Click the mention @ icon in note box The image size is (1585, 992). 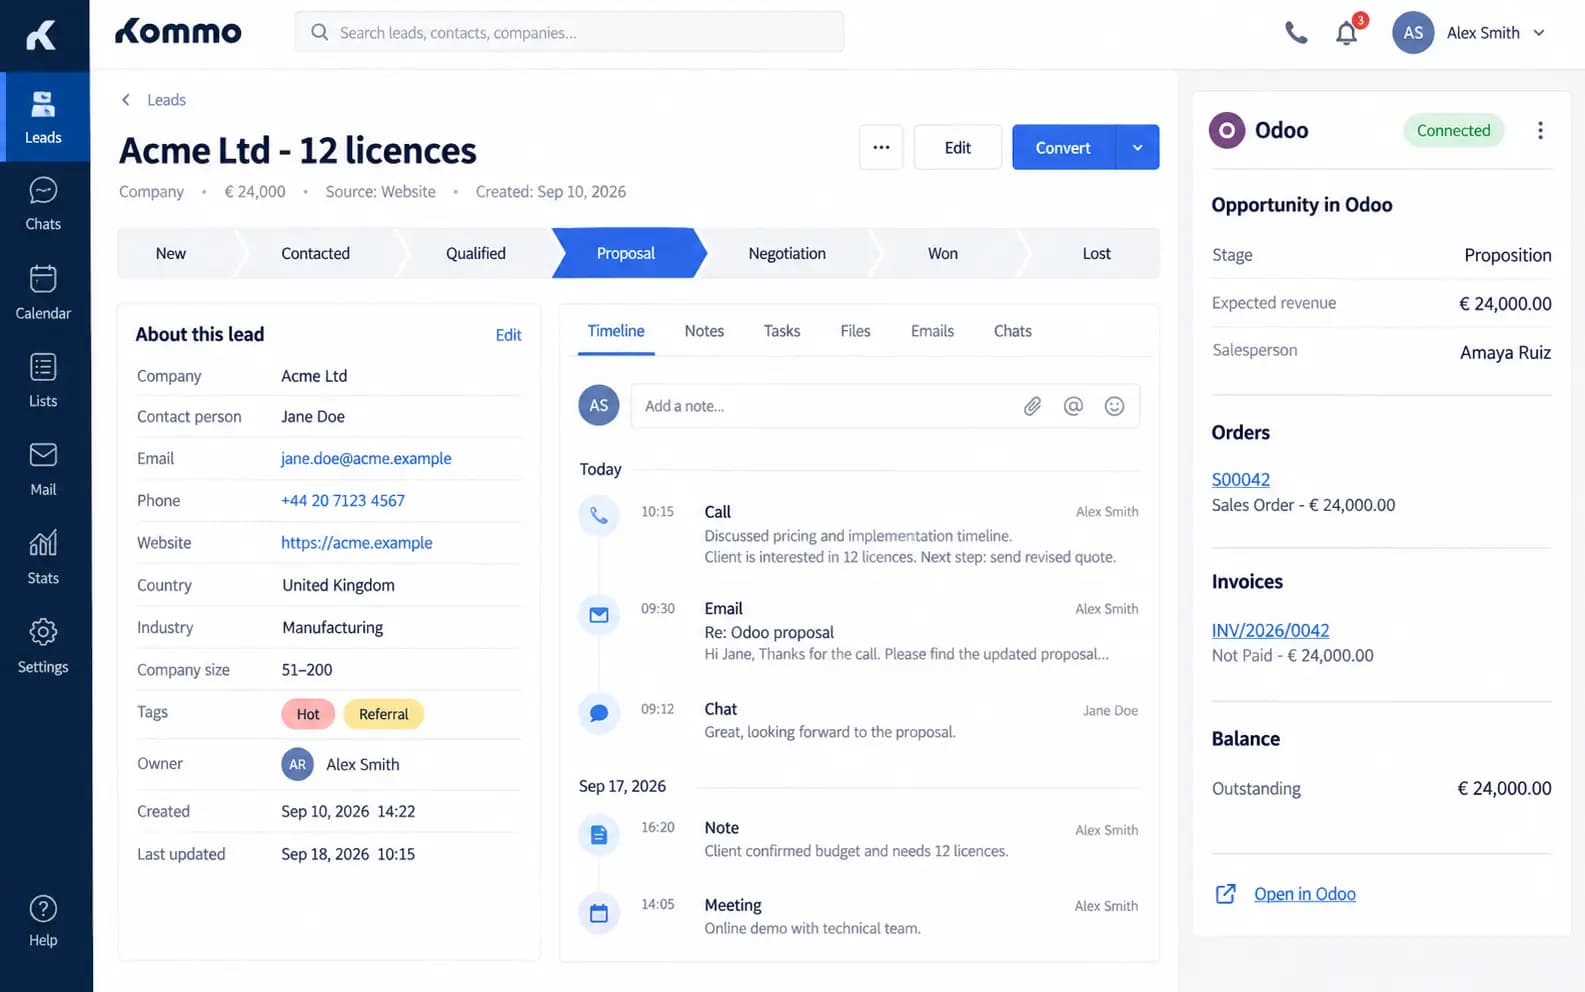tap(1073, 406)
